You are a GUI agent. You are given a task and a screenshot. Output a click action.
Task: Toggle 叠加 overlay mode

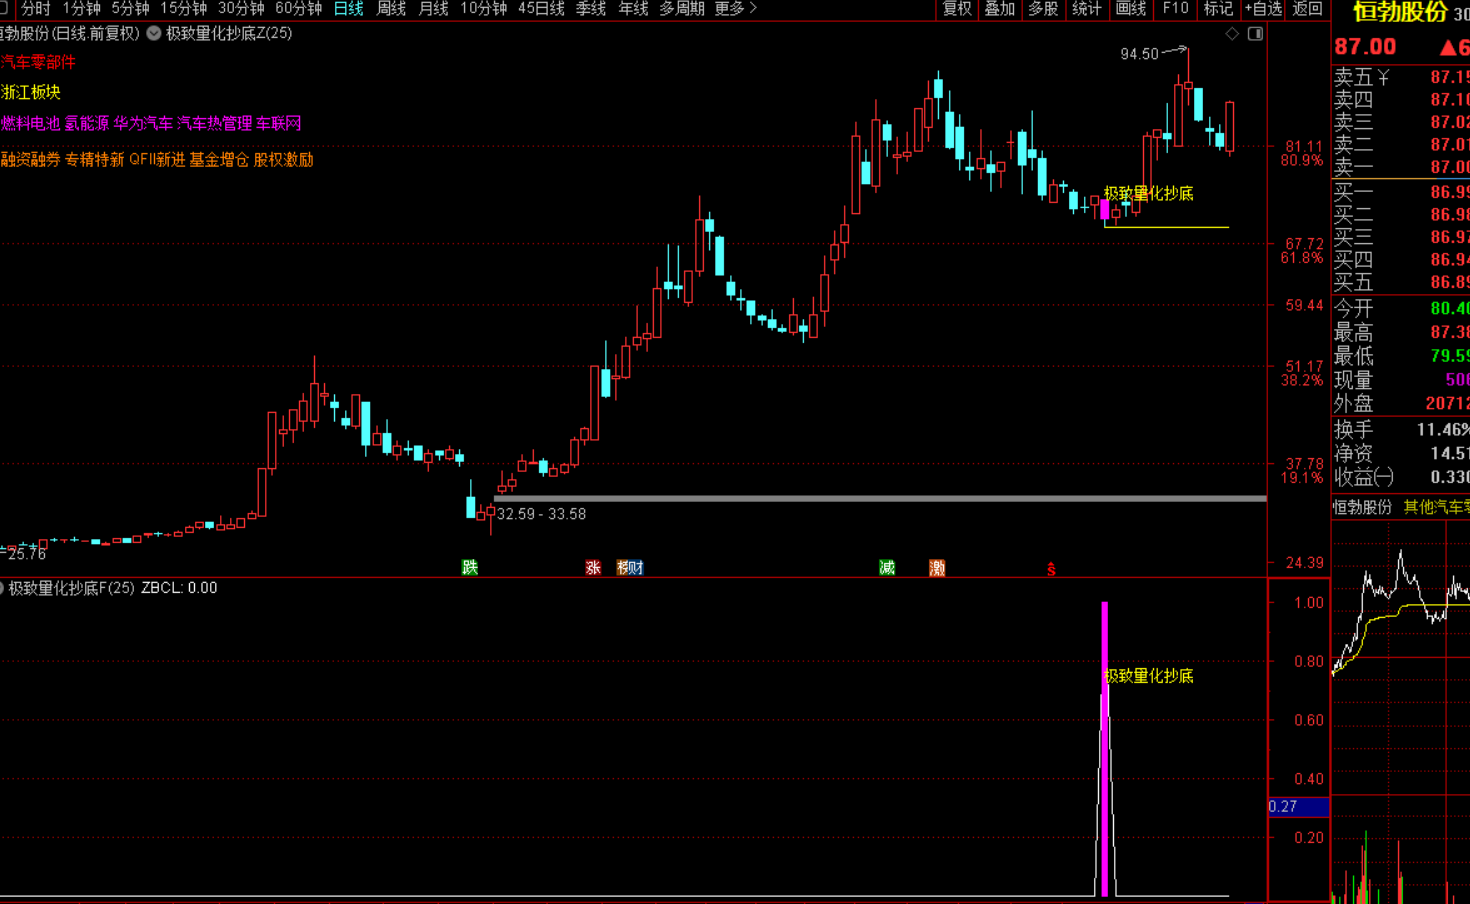pyautogui.click(x=1000, y=9)
